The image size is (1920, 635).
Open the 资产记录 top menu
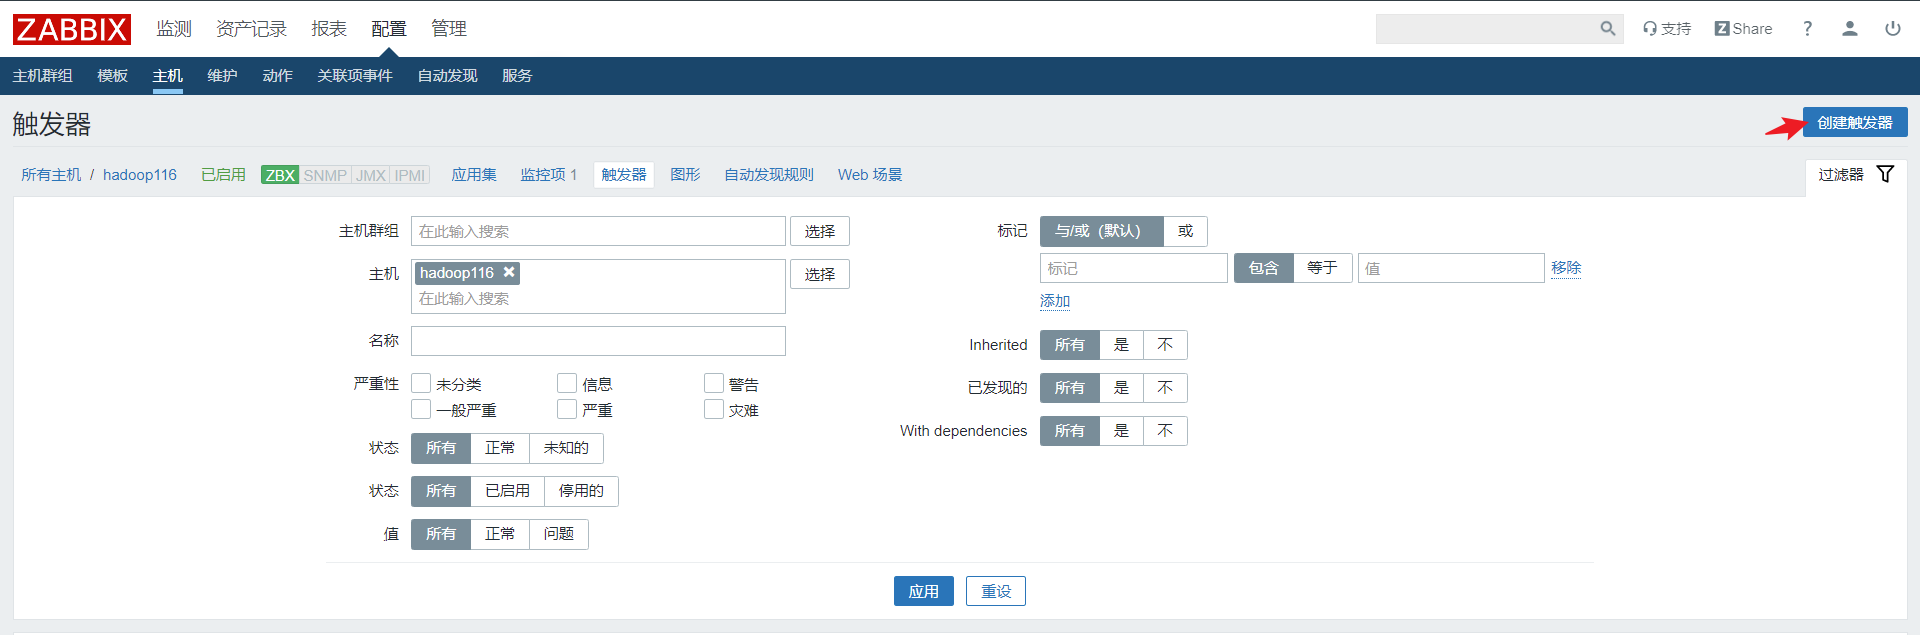pos(252,29)
